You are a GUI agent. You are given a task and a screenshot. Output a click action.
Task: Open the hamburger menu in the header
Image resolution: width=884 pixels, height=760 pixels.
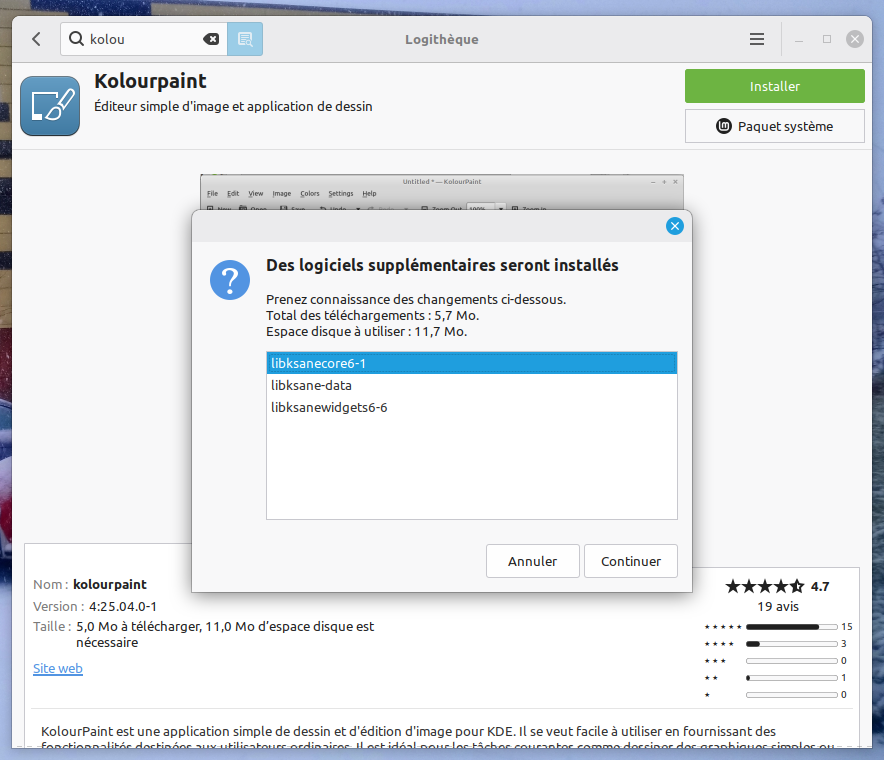click(x=757, y=39)
